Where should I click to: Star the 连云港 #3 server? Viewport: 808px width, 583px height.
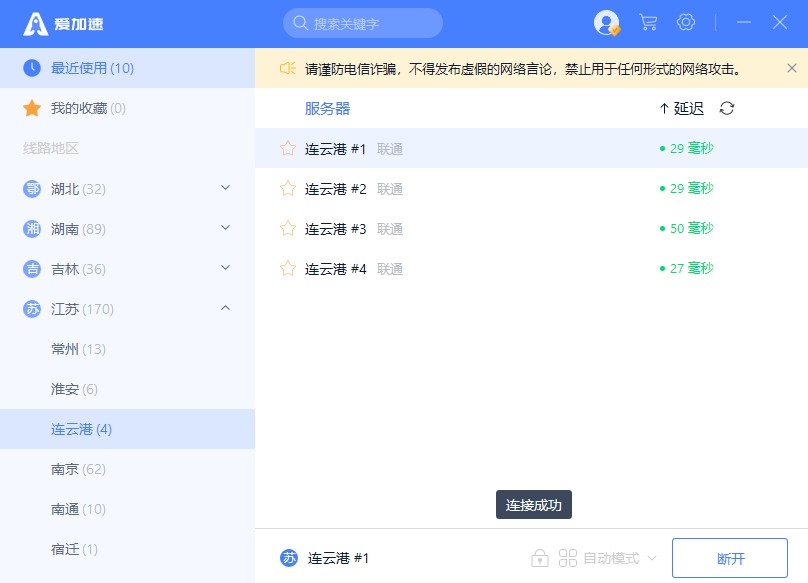pyautogui.click(x=288, y=228)
